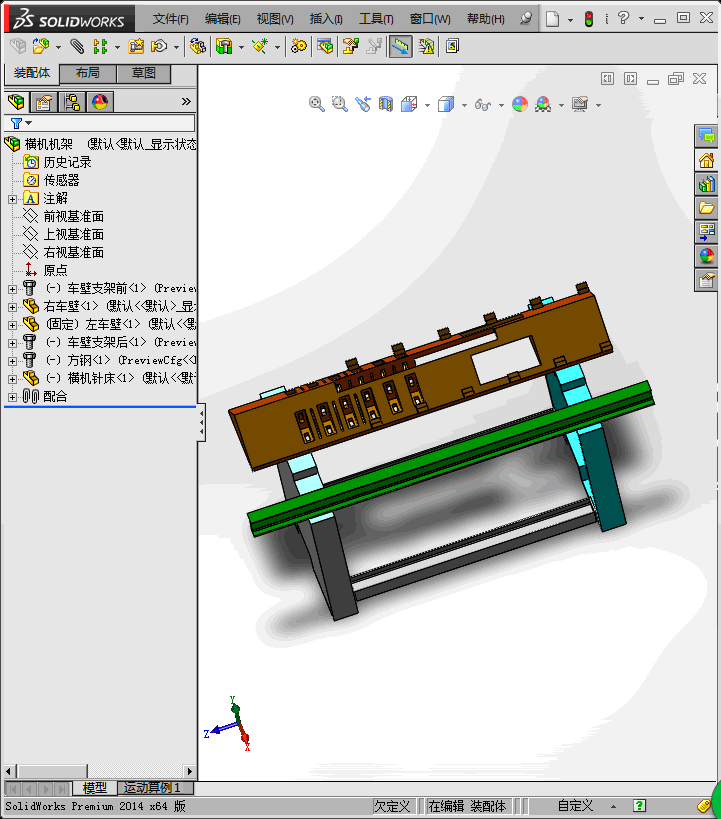Open the File Explorer task pane
721x819 pixels.
(706, 208)
